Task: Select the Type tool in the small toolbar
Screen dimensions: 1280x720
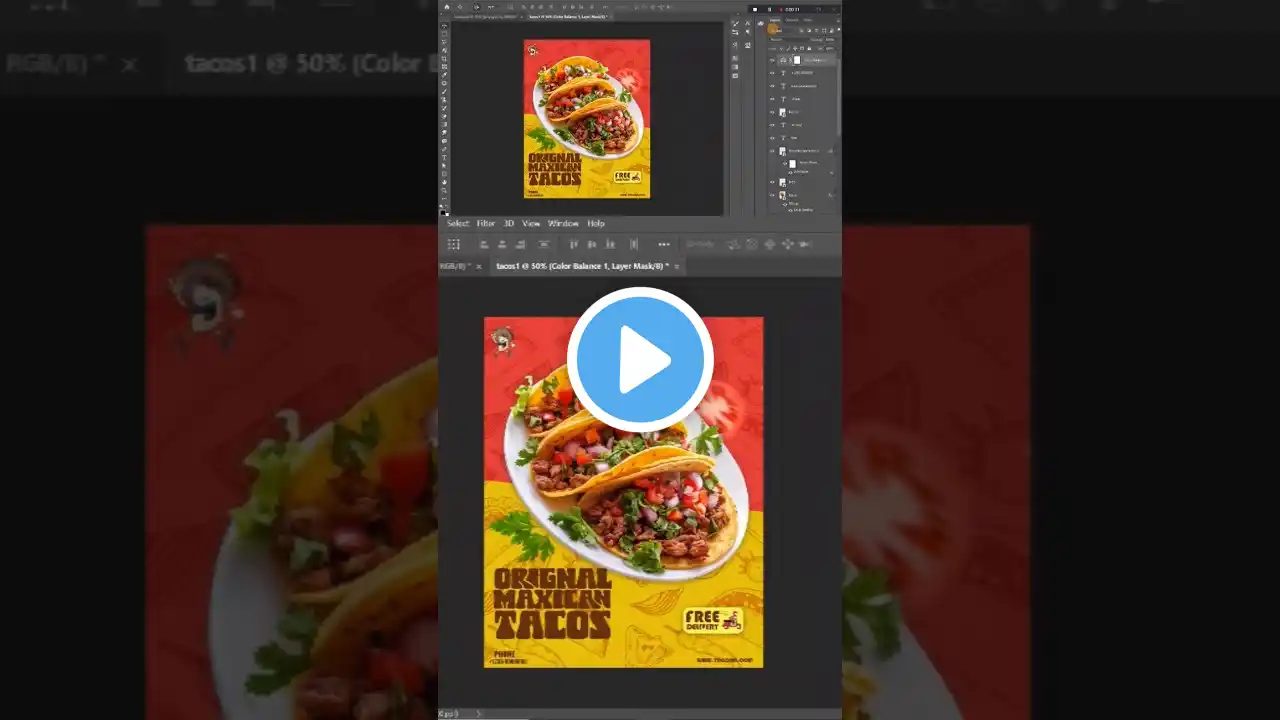Action: pos(444,157)
